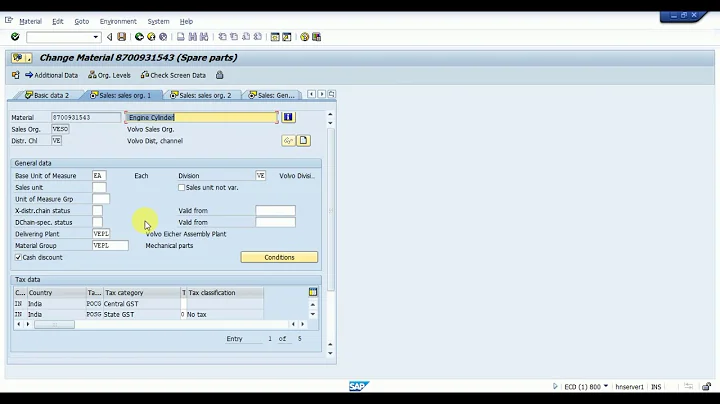The height and width of the screenshot is (404, 720).
Task: Click the Unit of Measure Grp field
Action: point(101,199)
